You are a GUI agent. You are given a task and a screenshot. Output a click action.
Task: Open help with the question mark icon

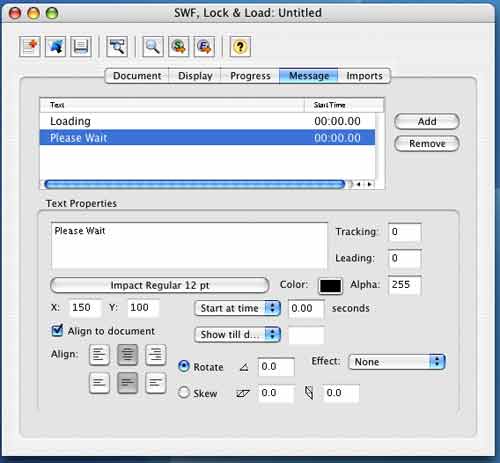click(x=240, y=46)
